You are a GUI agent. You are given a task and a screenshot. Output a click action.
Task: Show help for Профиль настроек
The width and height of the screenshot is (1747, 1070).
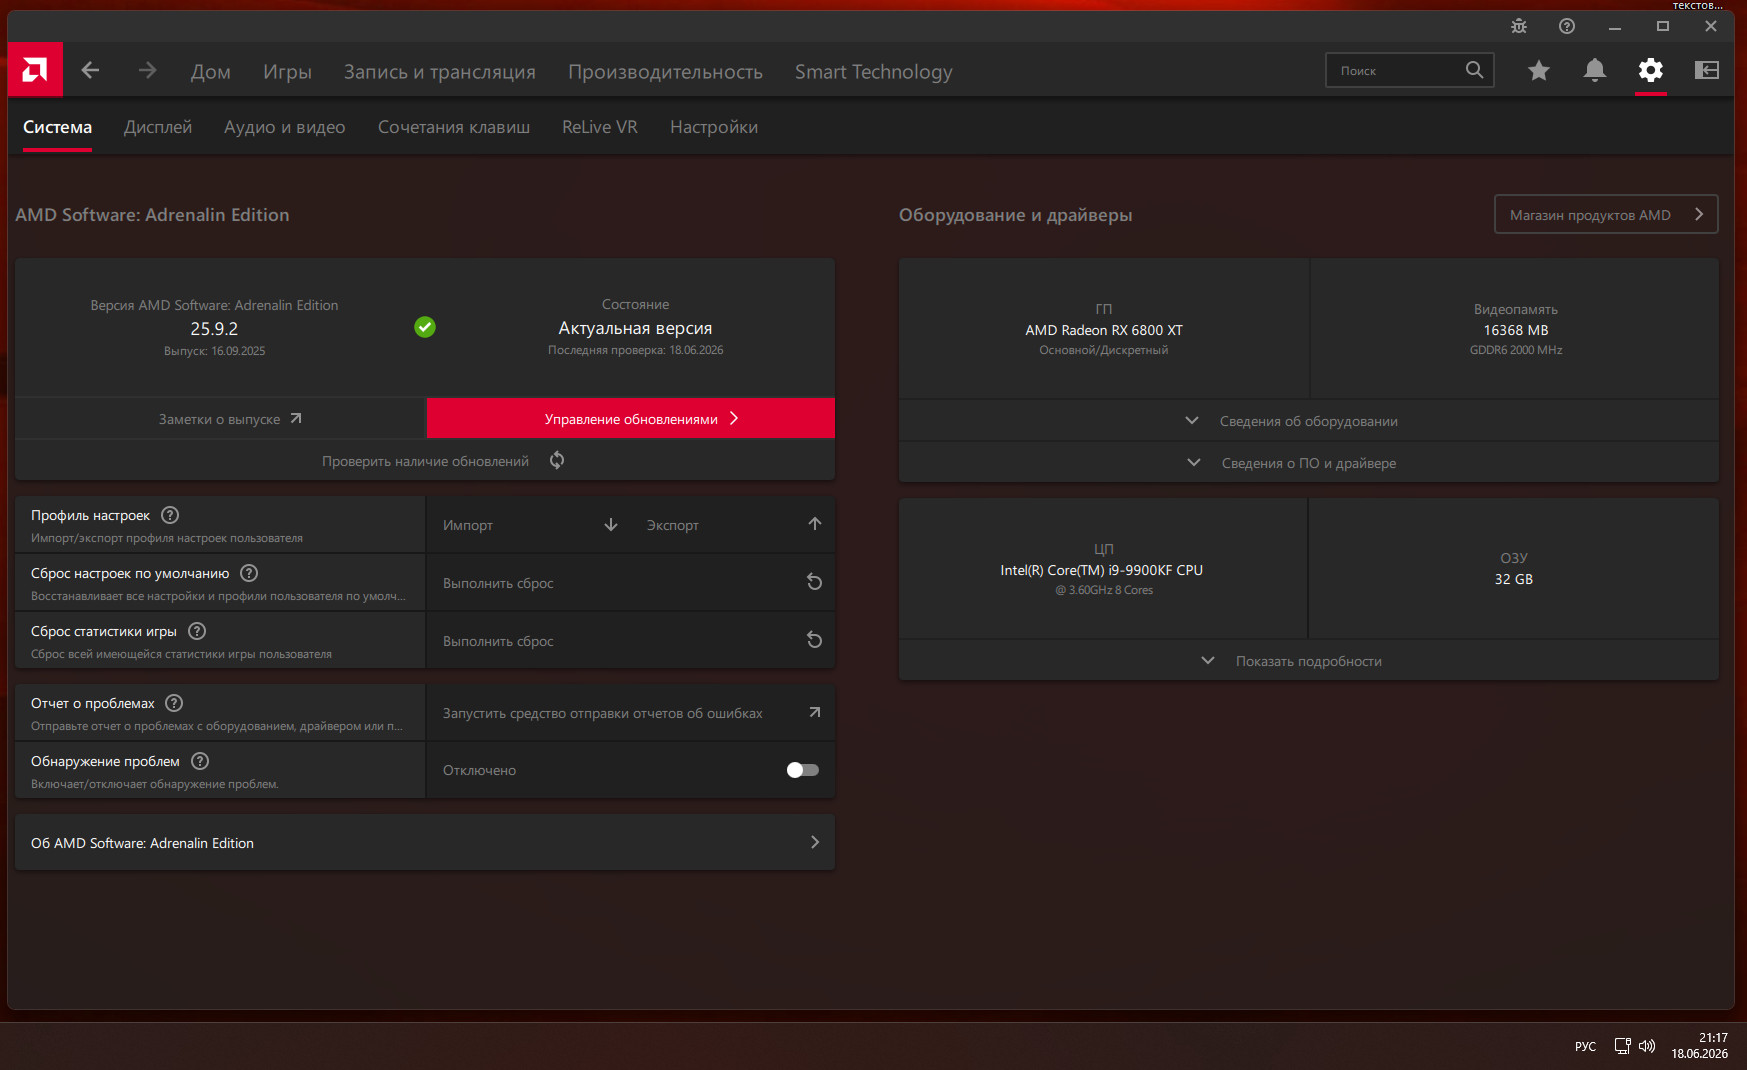(x=170, y=515)
